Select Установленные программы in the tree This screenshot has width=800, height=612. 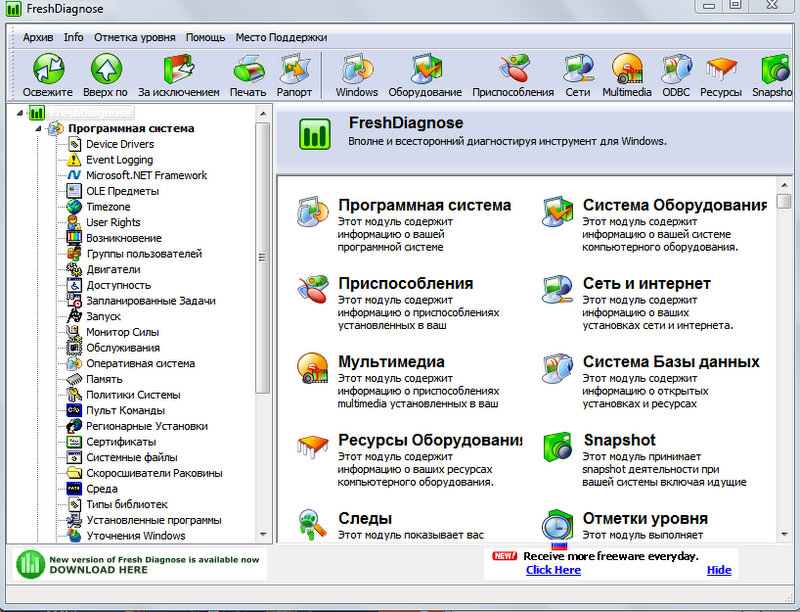154,520
